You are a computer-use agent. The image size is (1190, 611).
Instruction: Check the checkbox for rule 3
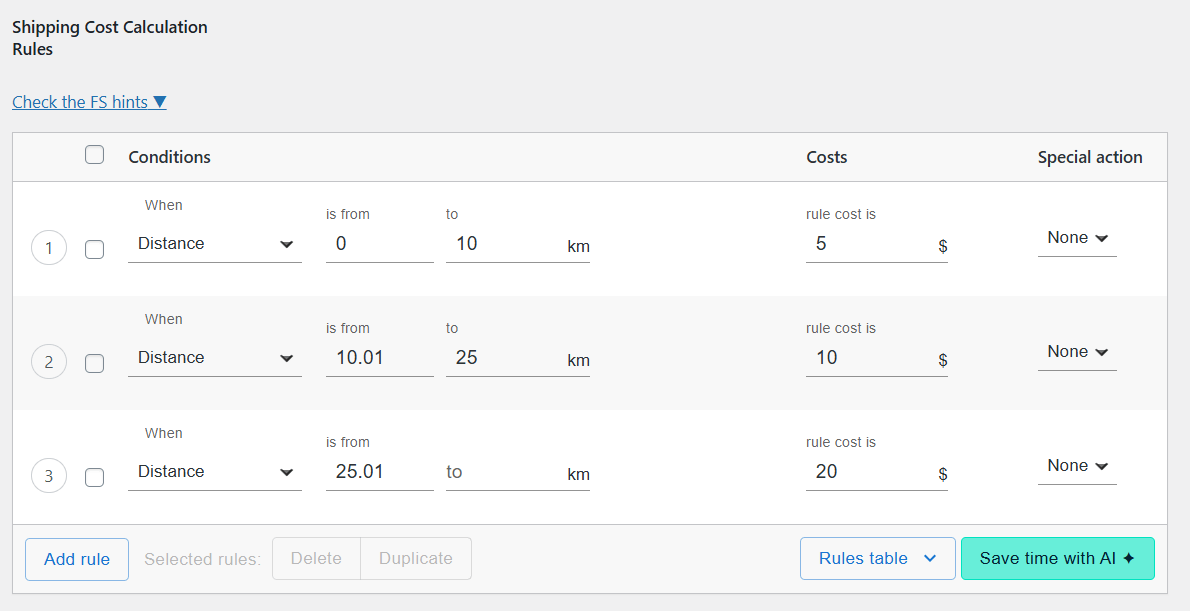pyautogui.click(x=94, y=477)
